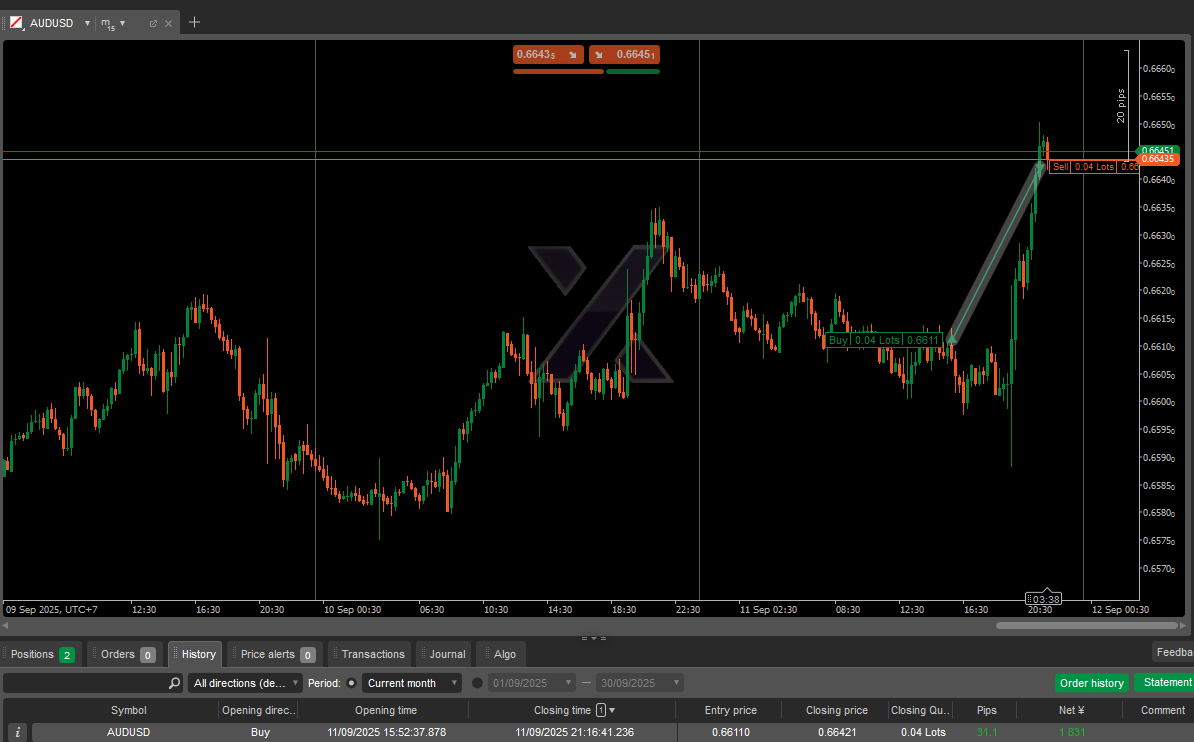The height and width of the screenshot is (742, 1194).
Task: Switch to the Positions tab
Action: click(41, 655)
